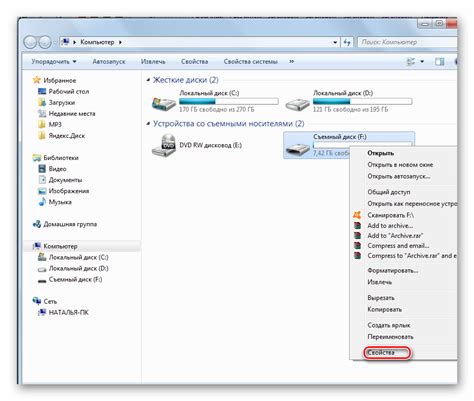The width and height of the screenshot is (474, 401).
Task: Click the refresh button beside address bar
Action: pyautogui.click(x=347, y=42)
